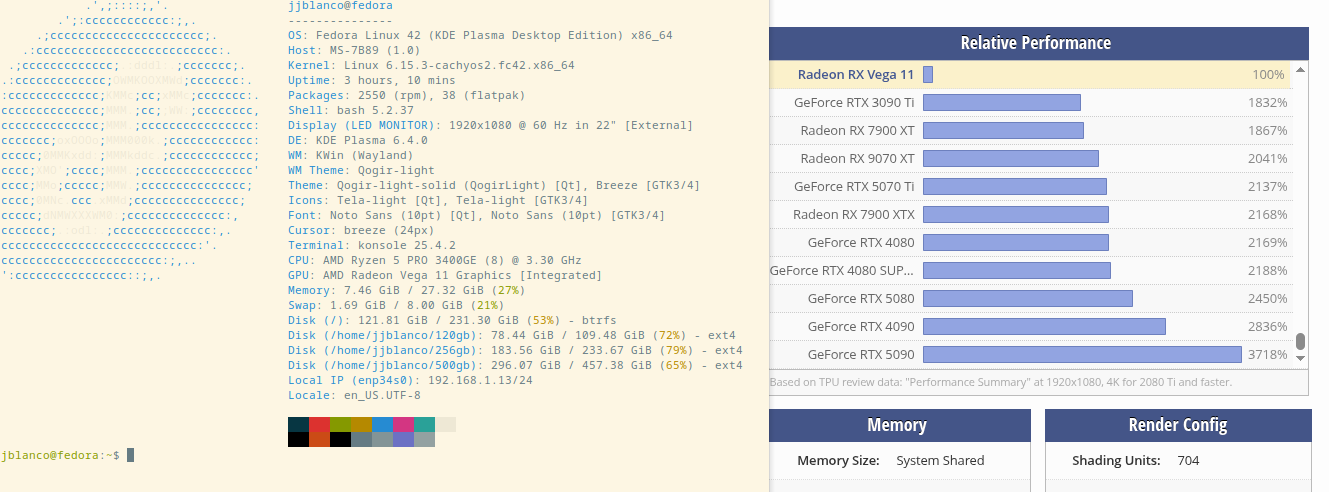Select the plain GeForce RTX 4080 row label
The height and width of the screenshot is (492, 1329).
click(x=861, y=242)
